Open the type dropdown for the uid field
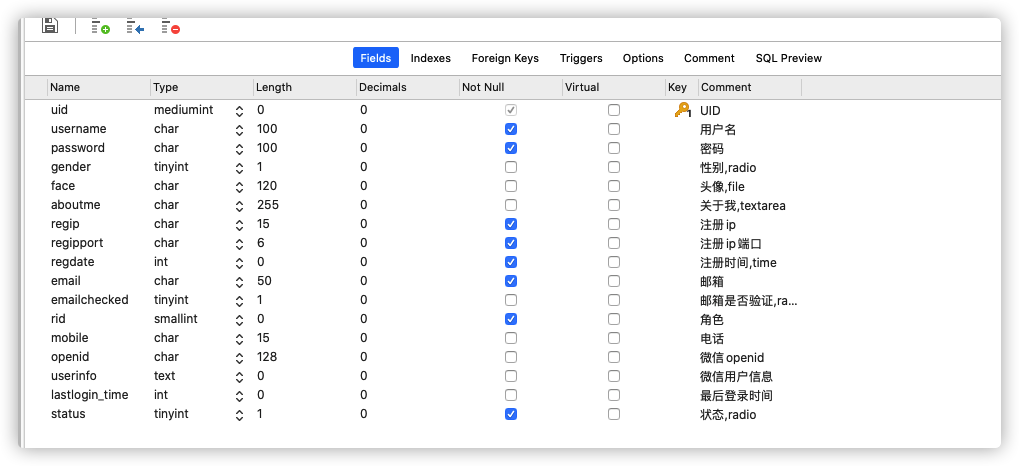This screenshot has height=466, width=1019. click(239, 110)
